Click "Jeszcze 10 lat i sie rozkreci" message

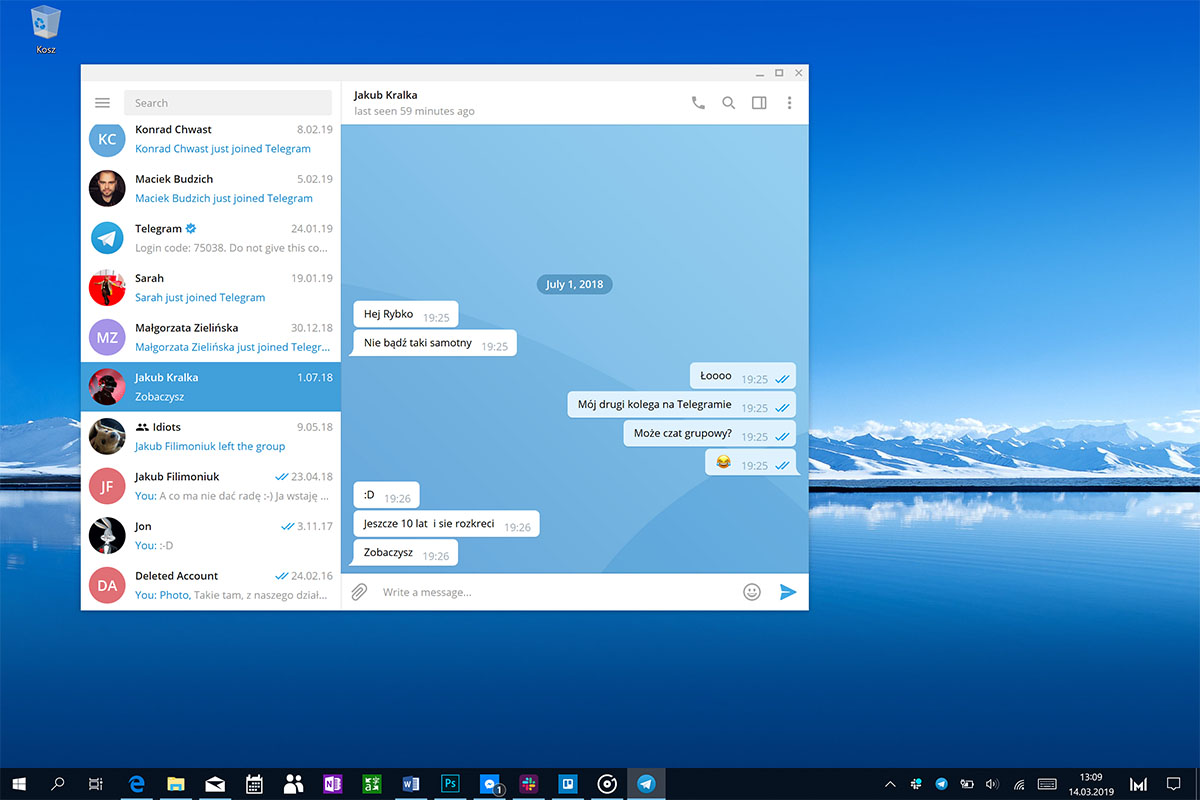click(x=447, y=524)
